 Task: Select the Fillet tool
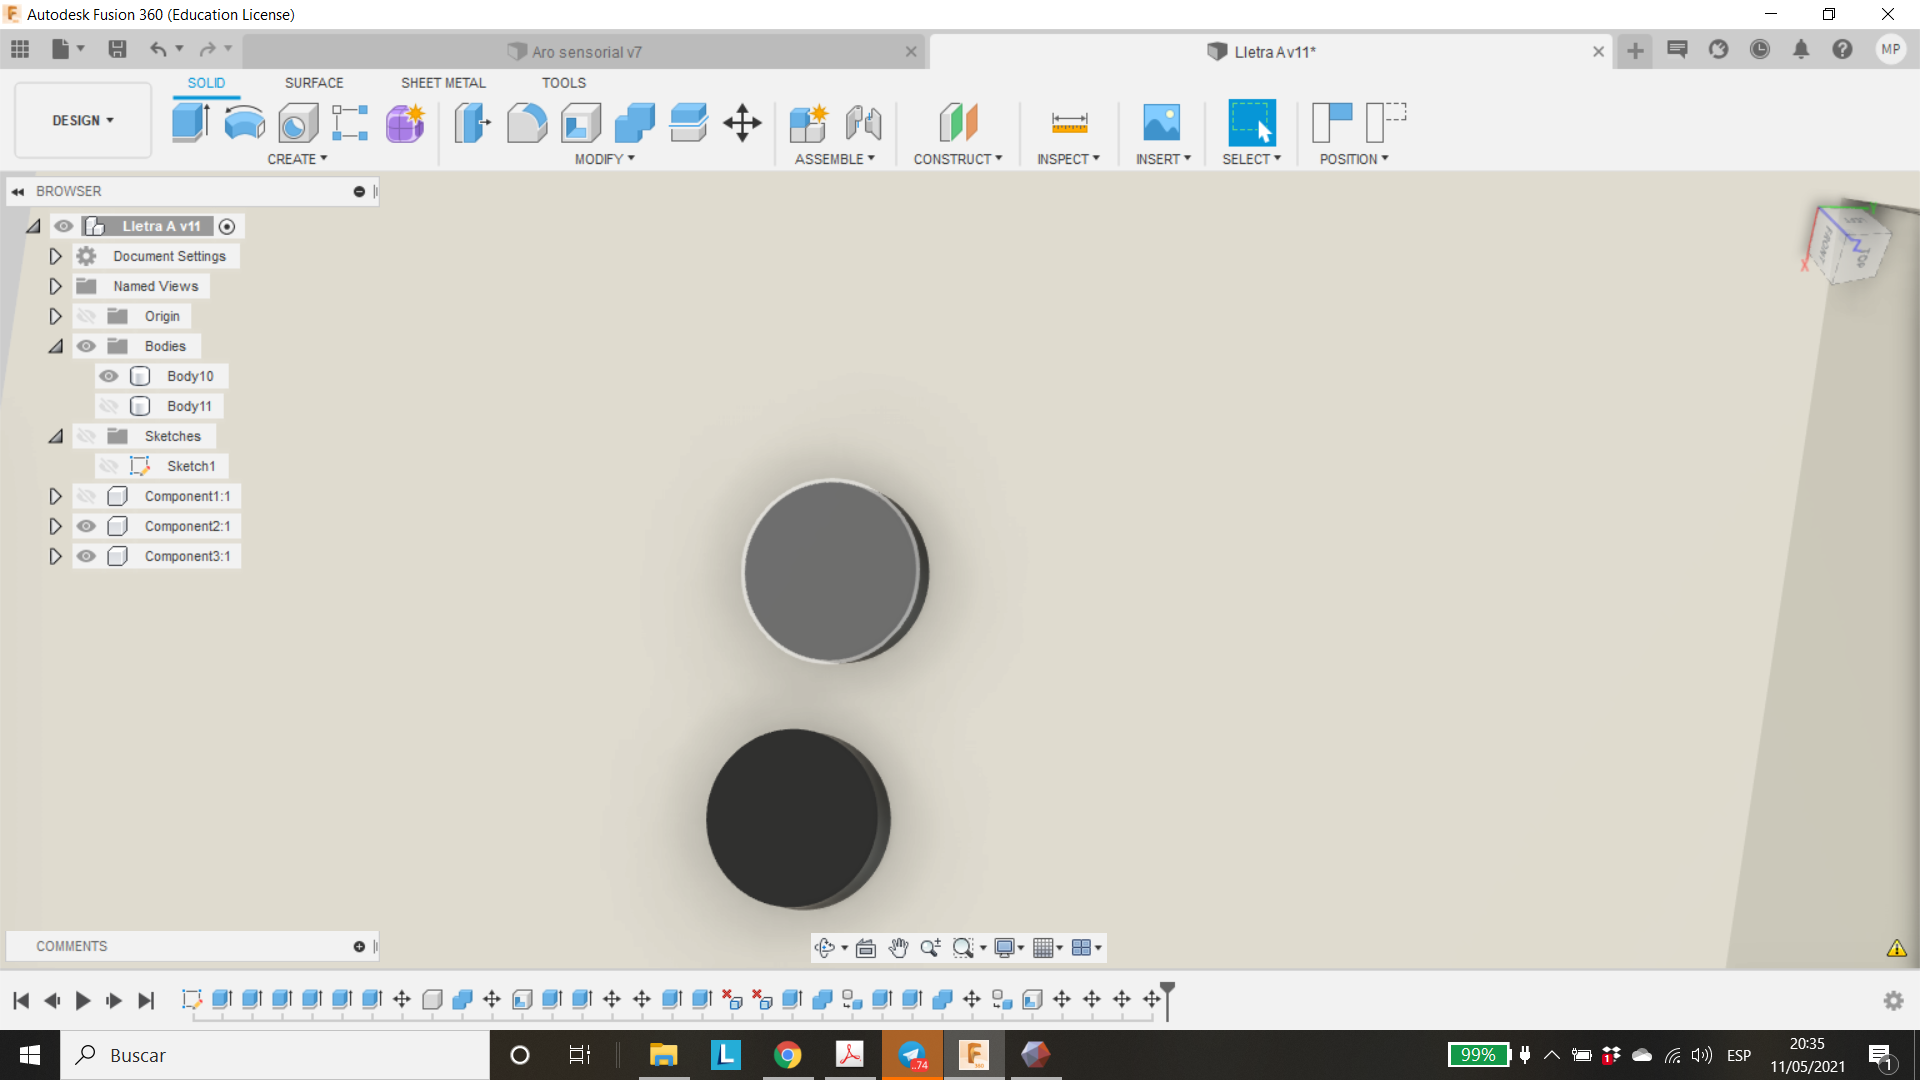(x=527, y=123)
